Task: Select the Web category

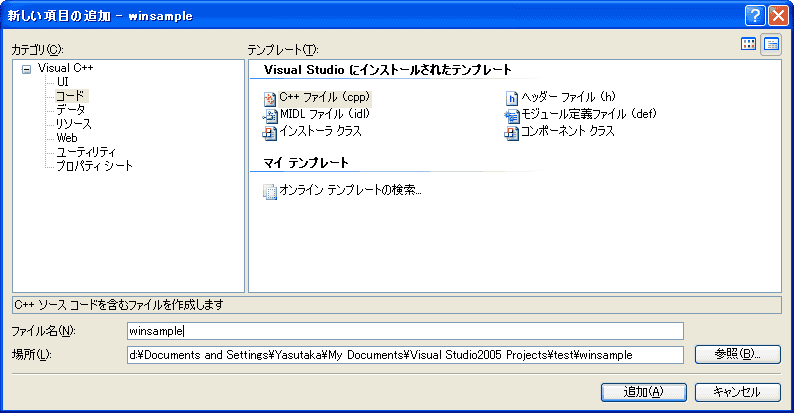Action: click(67, 138)
